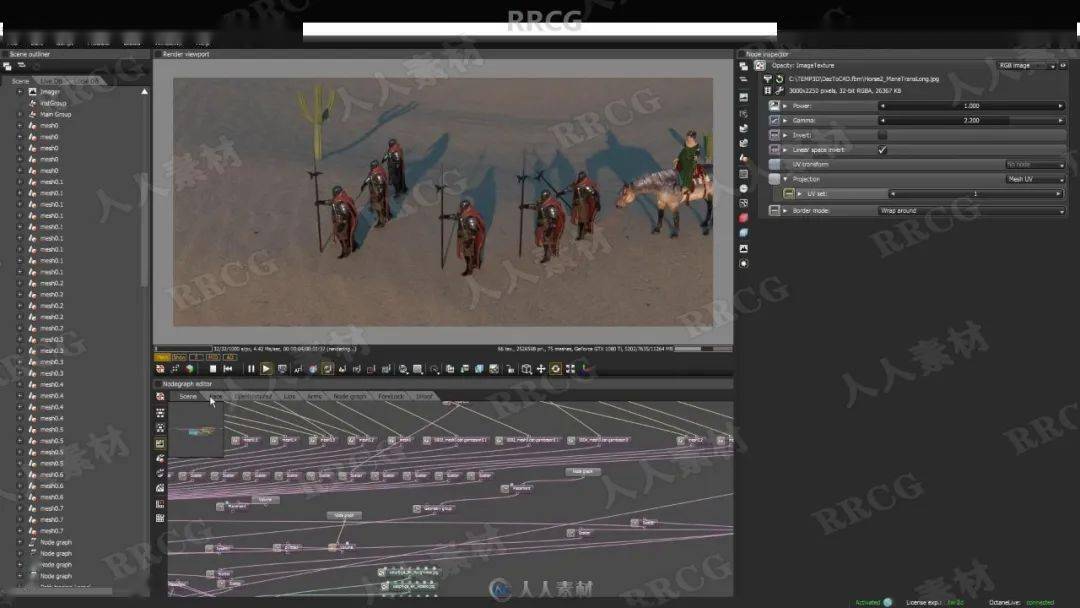Uncheck the Linear space invert checkbox
Image resolution: width=1080 pixels, height=608 pixels.
click(x=882, y=149)
